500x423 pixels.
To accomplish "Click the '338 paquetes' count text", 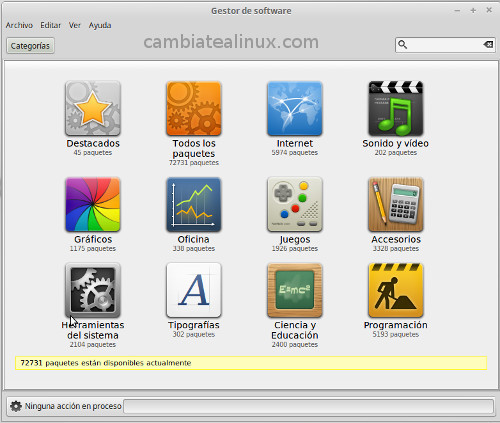I will coord(194,249).
